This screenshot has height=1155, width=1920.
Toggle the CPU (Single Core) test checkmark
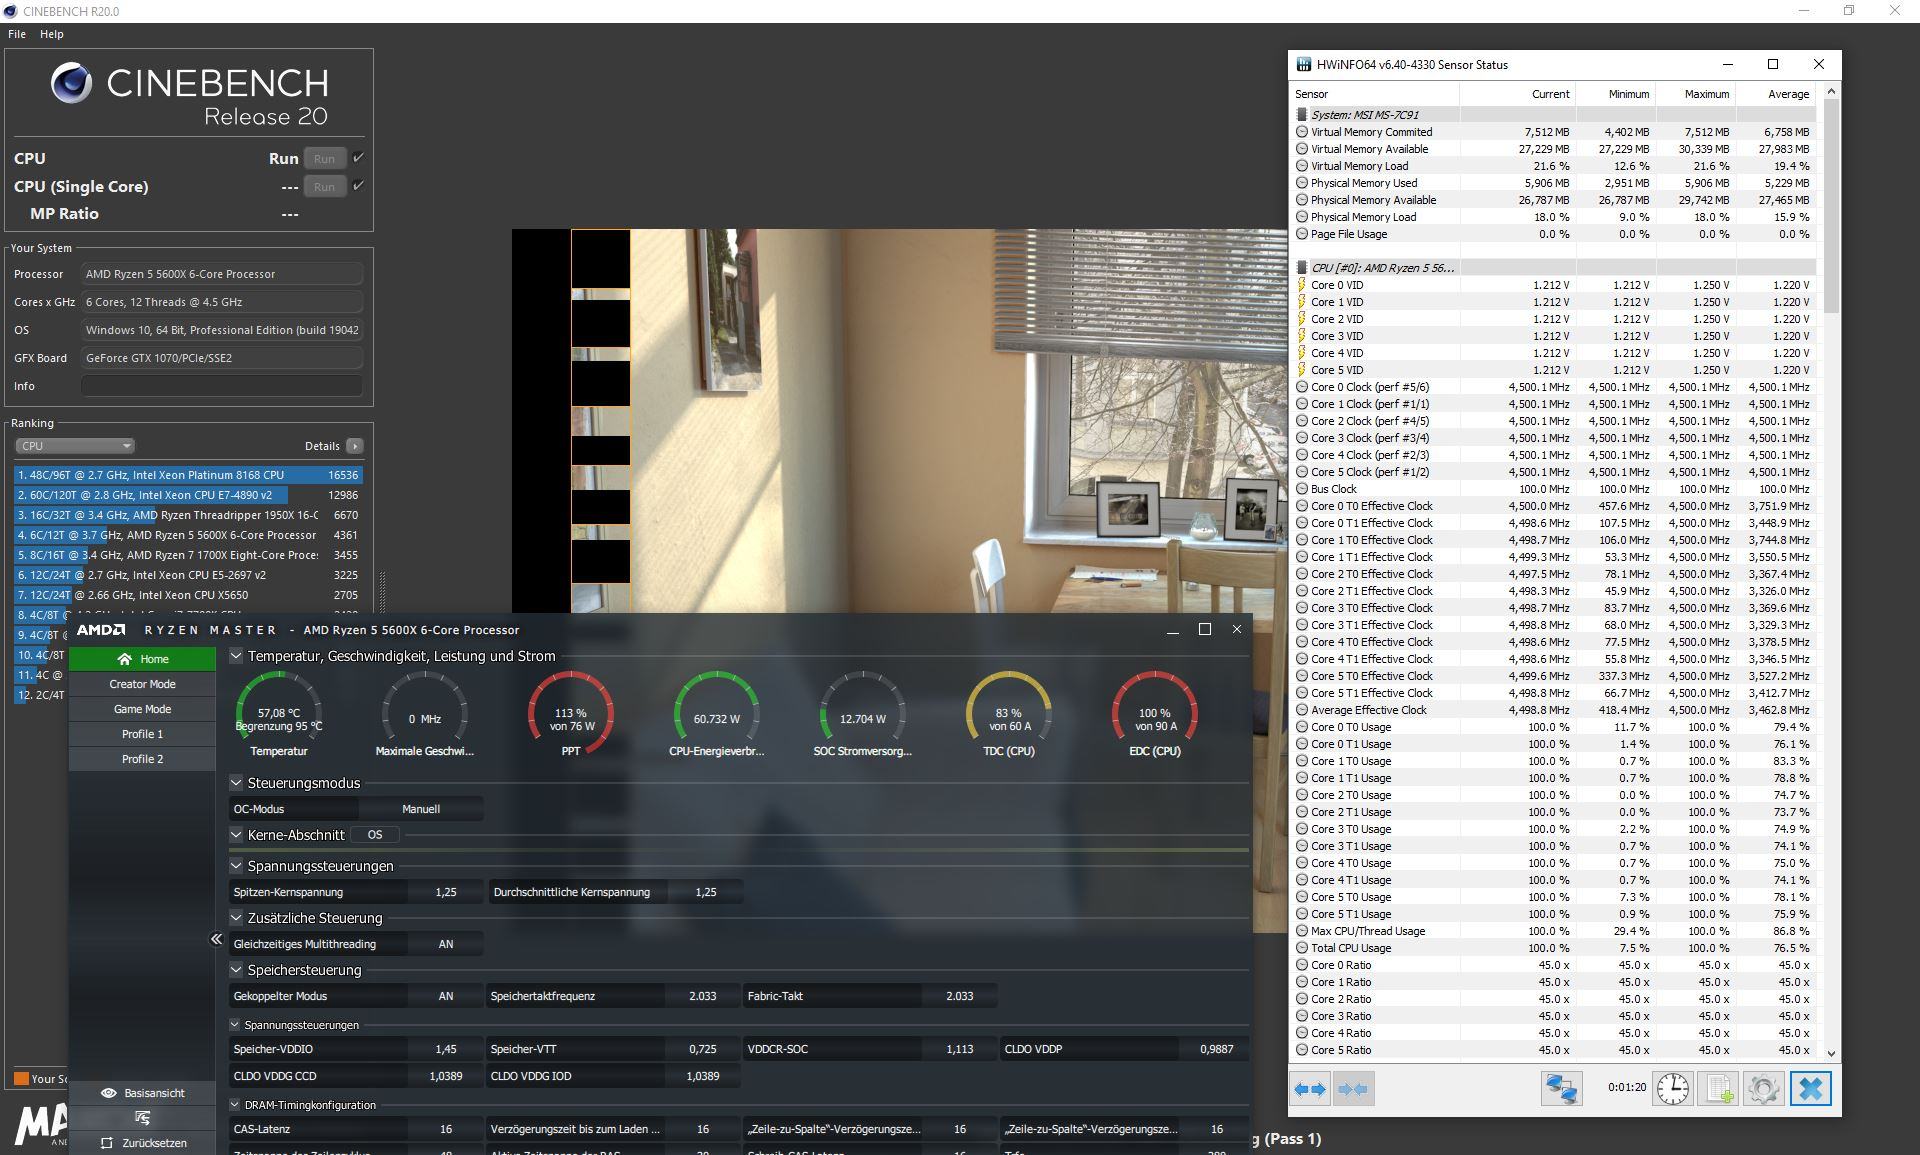tap(358, 186)
